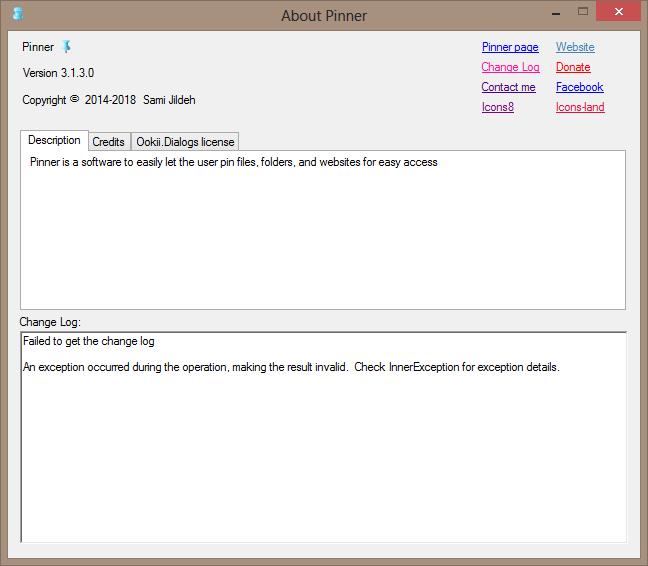Open the Change Log link
This screenshot has width=648, height=566.
[510, 67]
